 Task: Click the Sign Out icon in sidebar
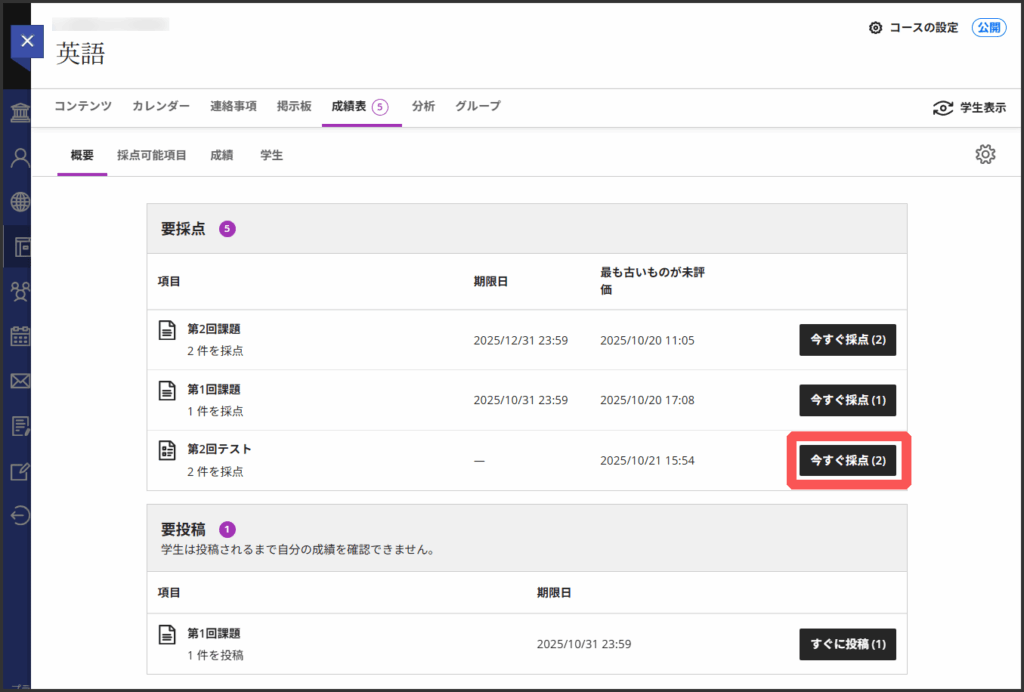pyautogui.click(x=19, y=516)
